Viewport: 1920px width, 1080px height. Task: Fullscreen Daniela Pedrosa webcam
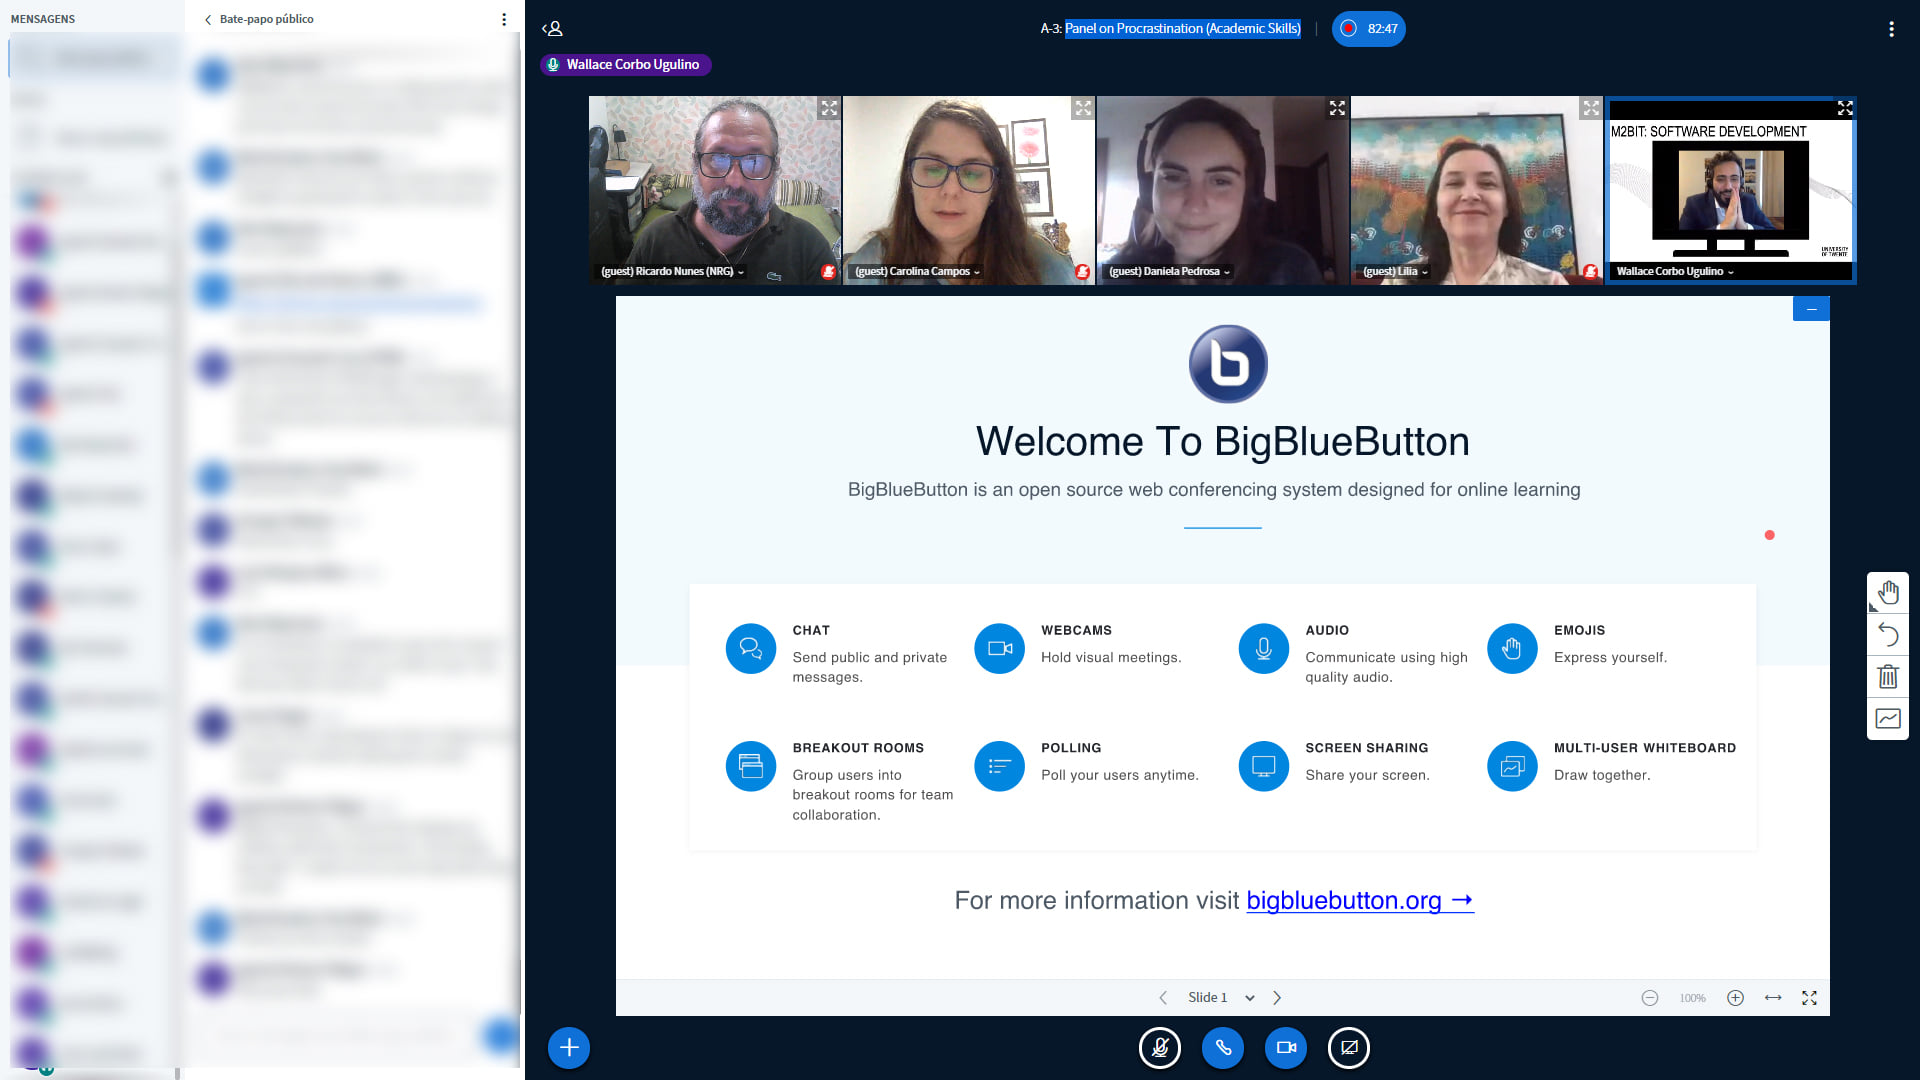click(x=1337, y=108)
